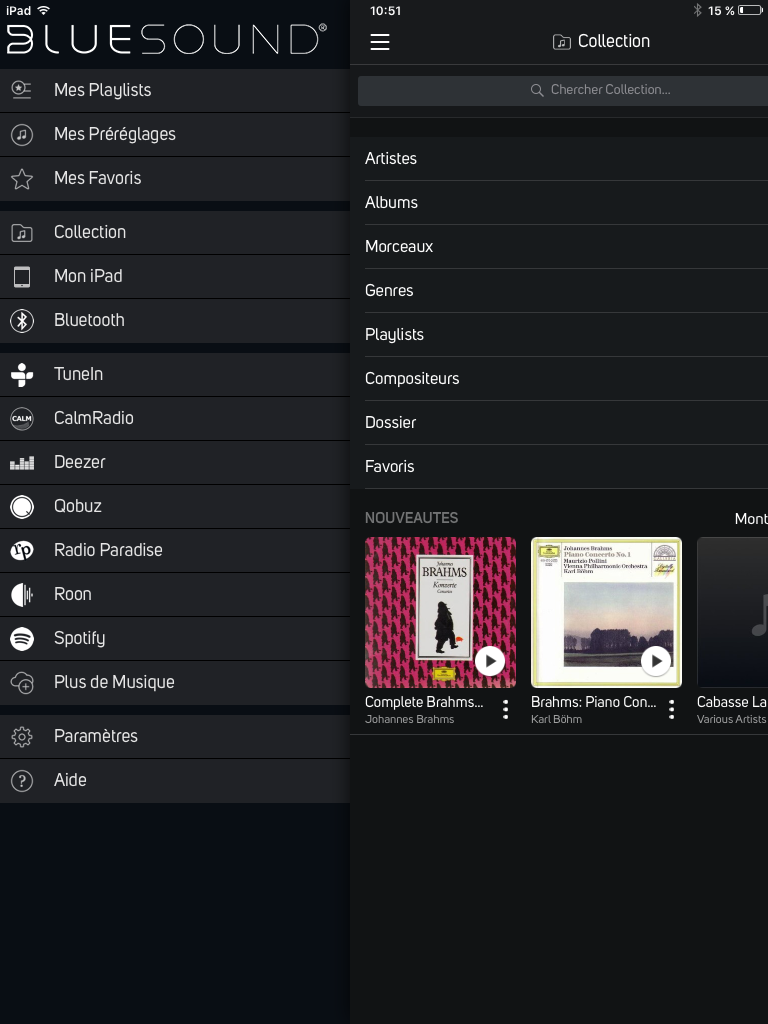Viewport: 768px width, 1024px height.
Task: Open the Roon service
Action: pyautogui.click(x=175, y=595)
